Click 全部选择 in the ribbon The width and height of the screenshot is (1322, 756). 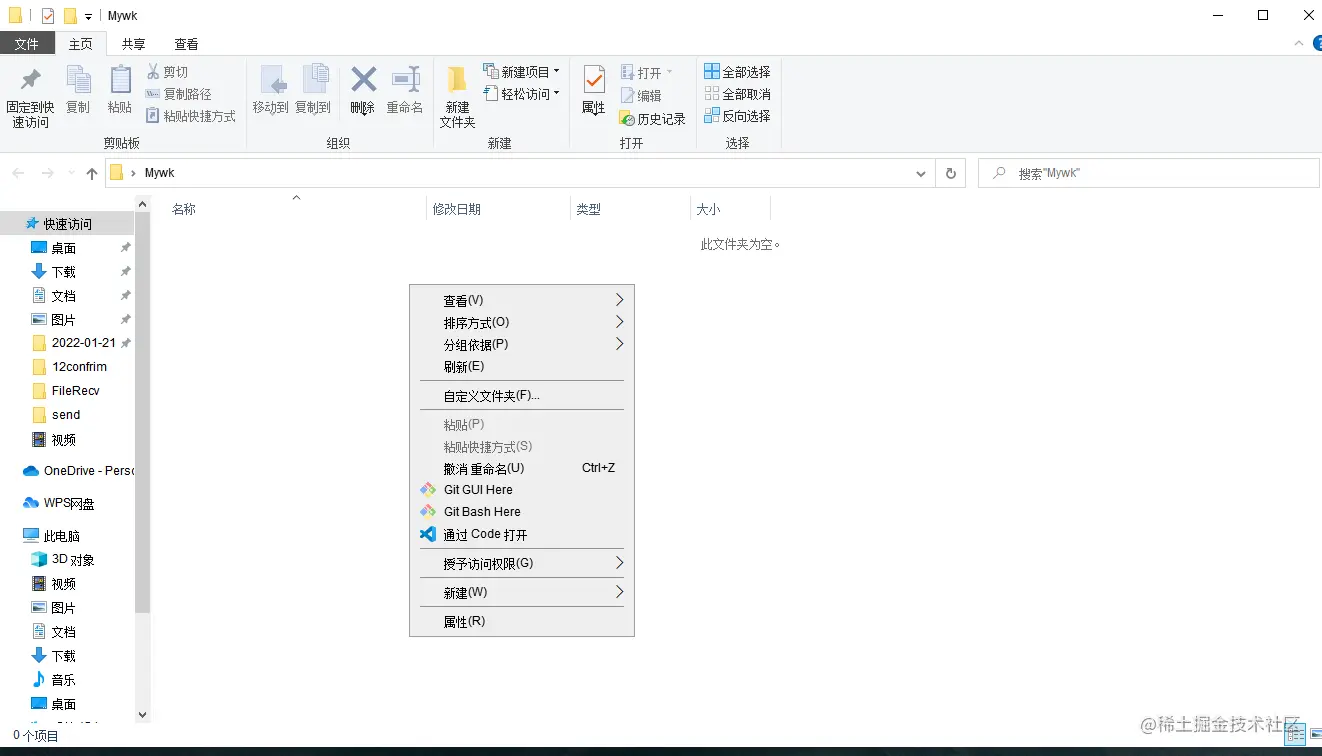[x=738, y=72]
